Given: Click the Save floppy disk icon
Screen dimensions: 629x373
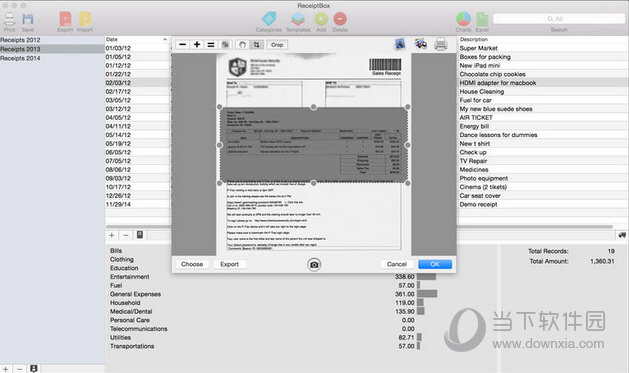Looking at the screenshot, I should coord(28,19).
